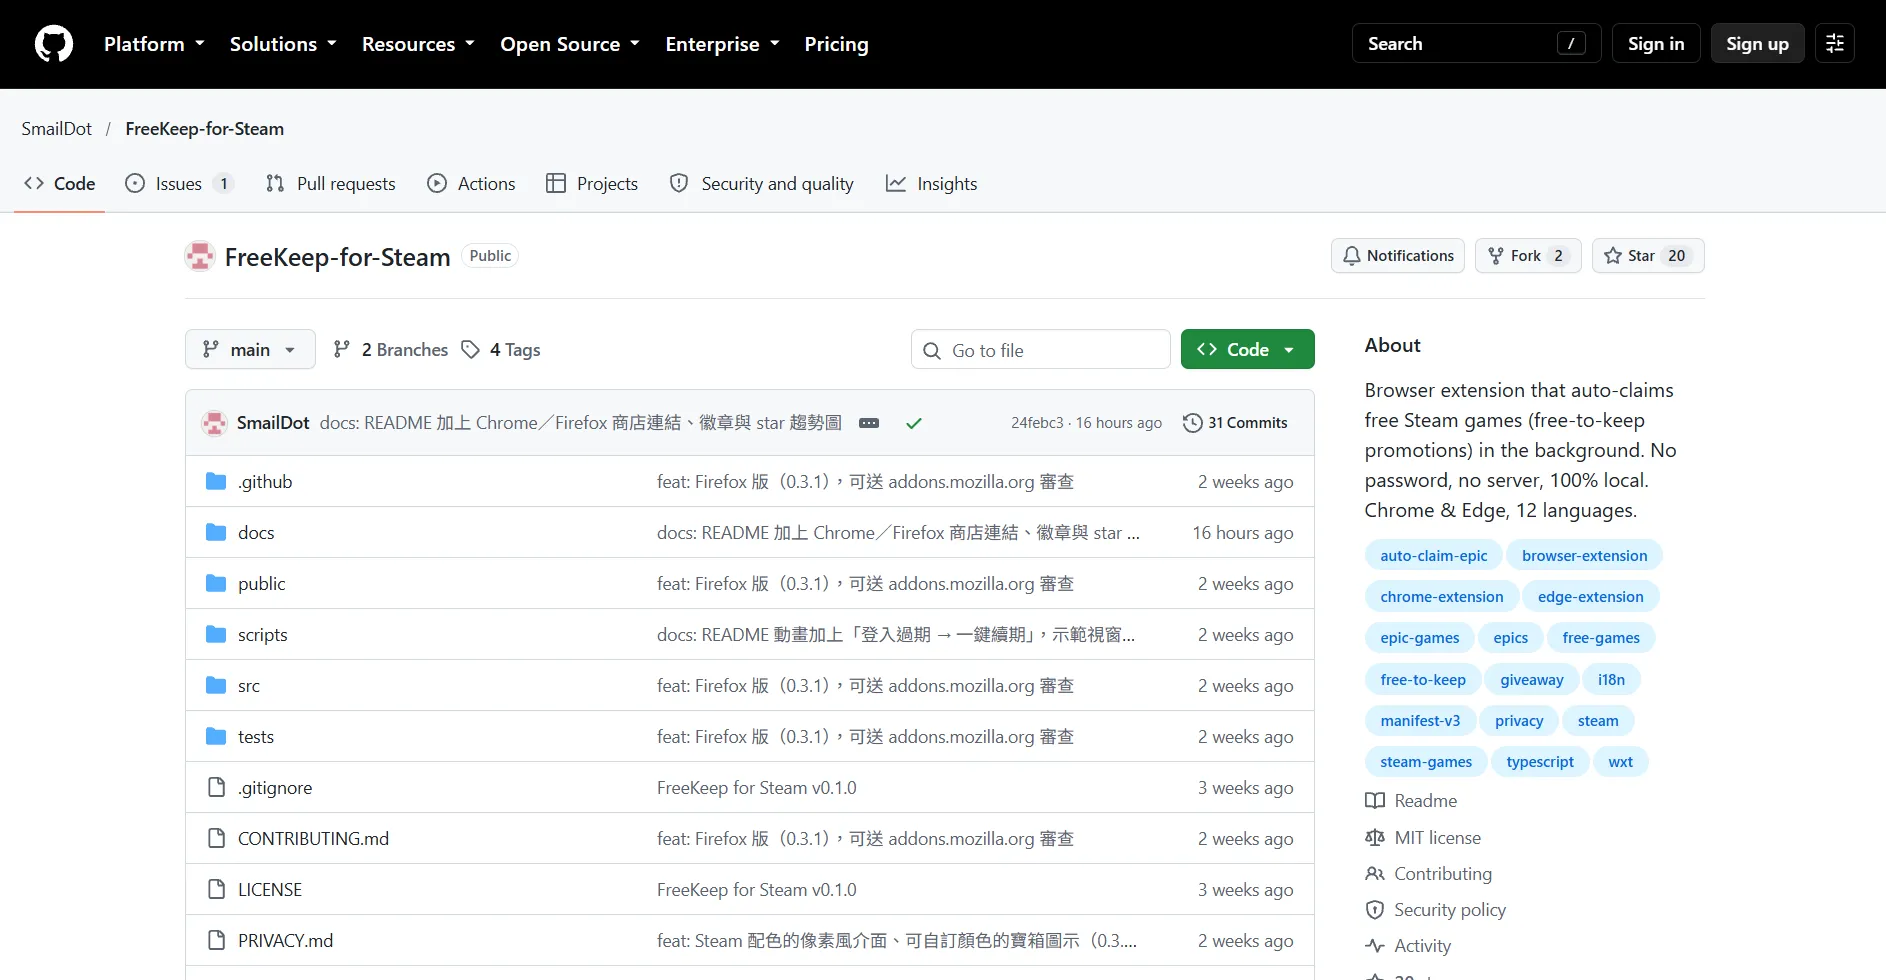Click the Notifications bell button

point(1398,256)
